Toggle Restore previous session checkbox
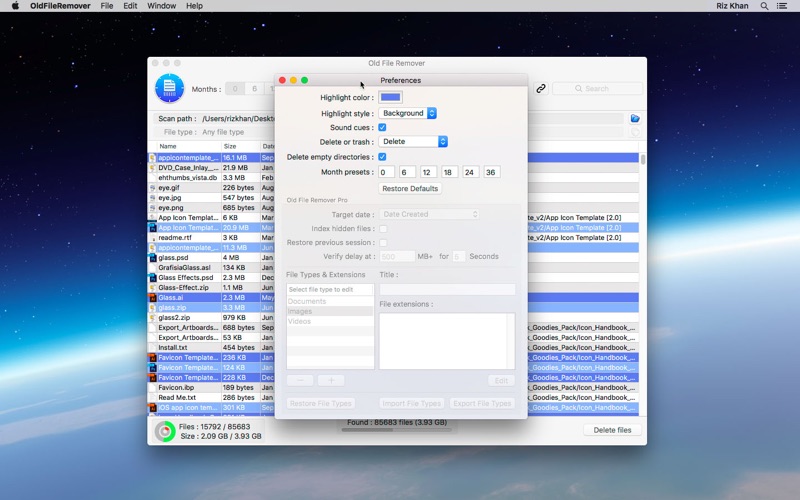Image resolution: width=800 pixels, height=500 pixels. (x=383, y=242)
